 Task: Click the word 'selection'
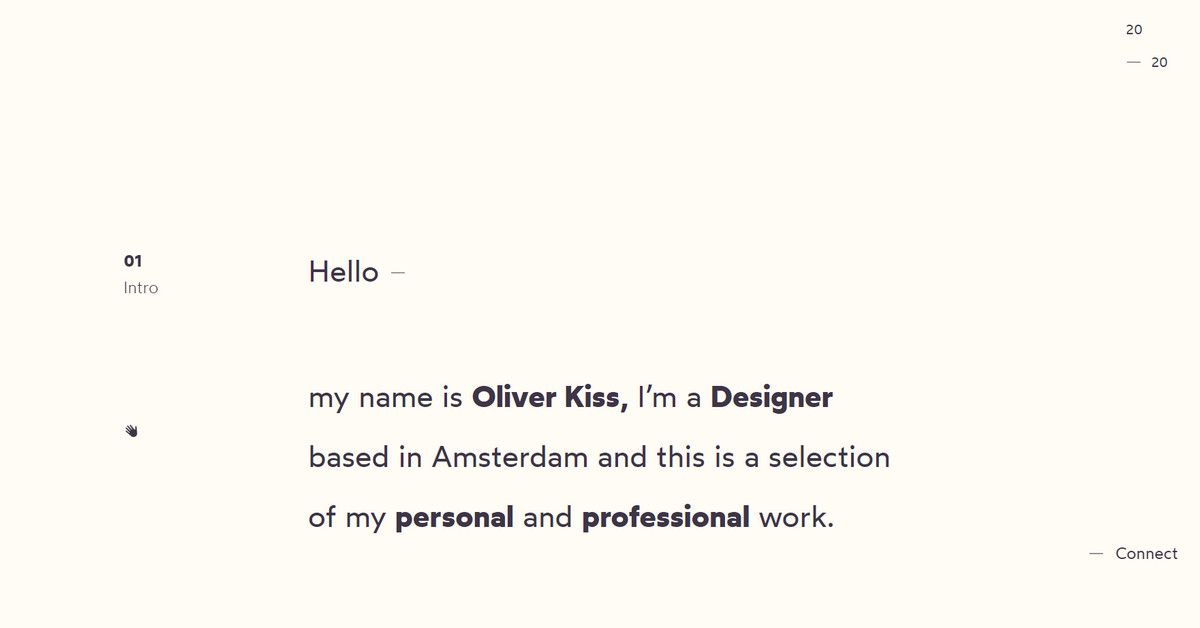tap(829, 458)
